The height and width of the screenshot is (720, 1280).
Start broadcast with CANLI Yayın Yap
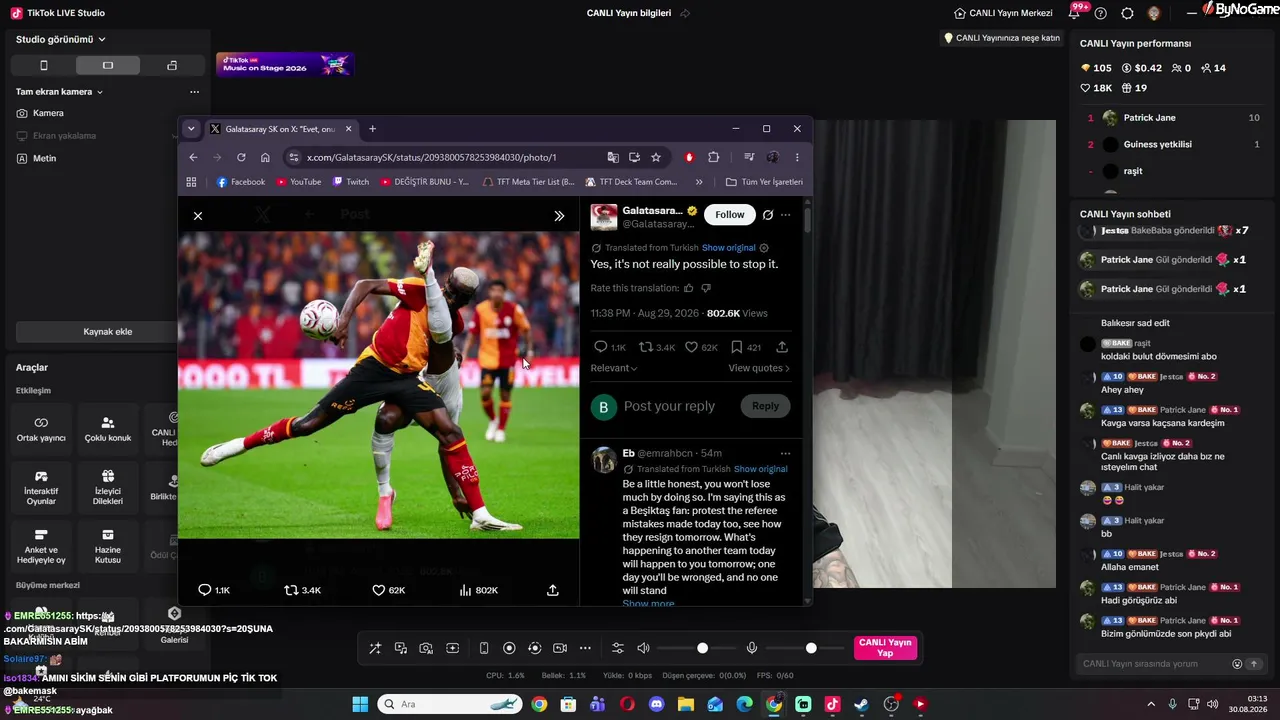click(885, 648)
